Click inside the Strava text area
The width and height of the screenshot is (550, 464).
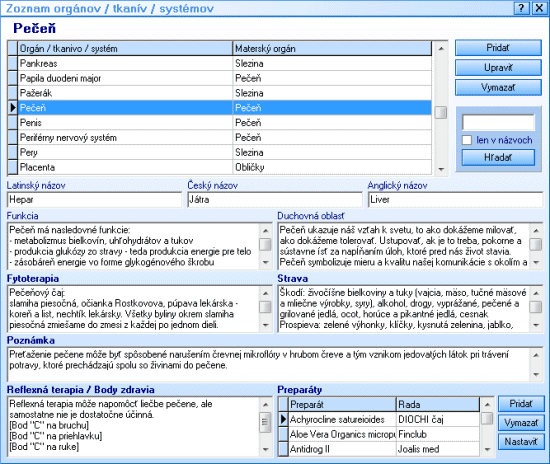[403, 309]
